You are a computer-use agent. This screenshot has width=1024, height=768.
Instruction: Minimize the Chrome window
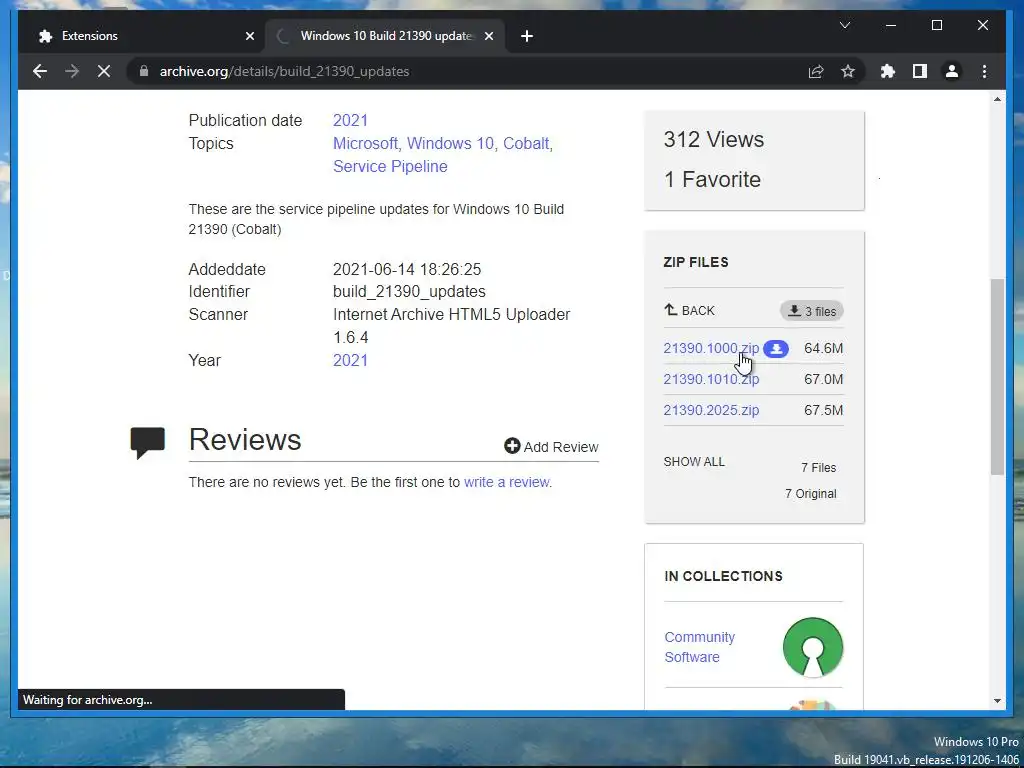tap(891, 25)
